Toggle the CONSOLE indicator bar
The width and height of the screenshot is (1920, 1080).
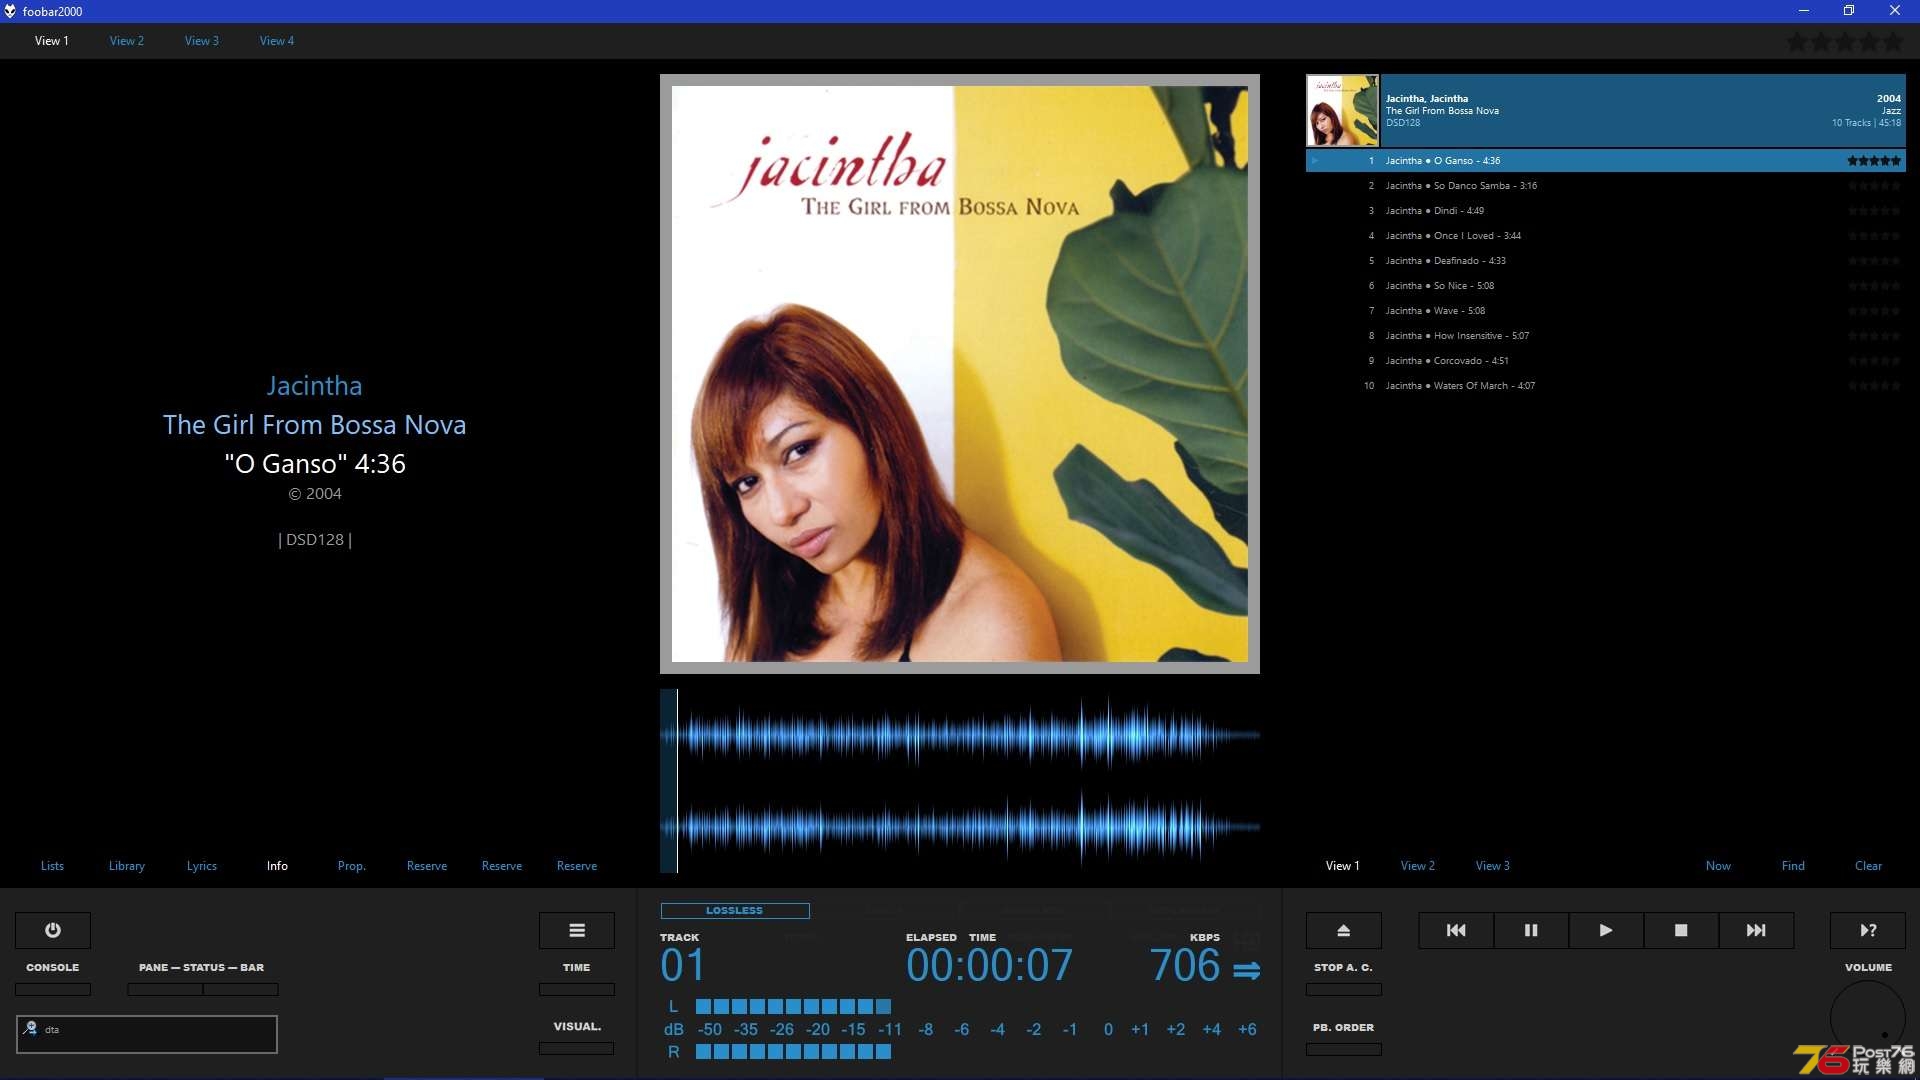[53, 989]
